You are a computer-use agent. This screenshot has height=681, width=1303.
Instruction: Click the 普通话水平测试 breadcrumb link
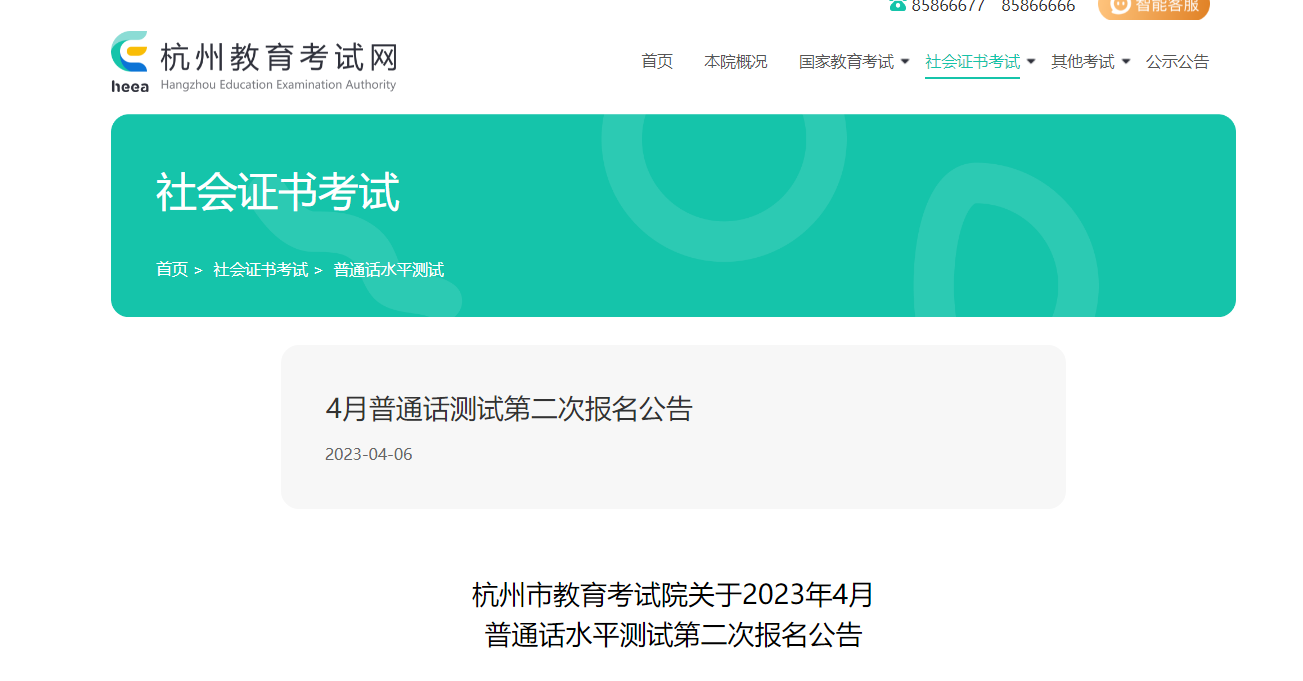tap(389, 270)
